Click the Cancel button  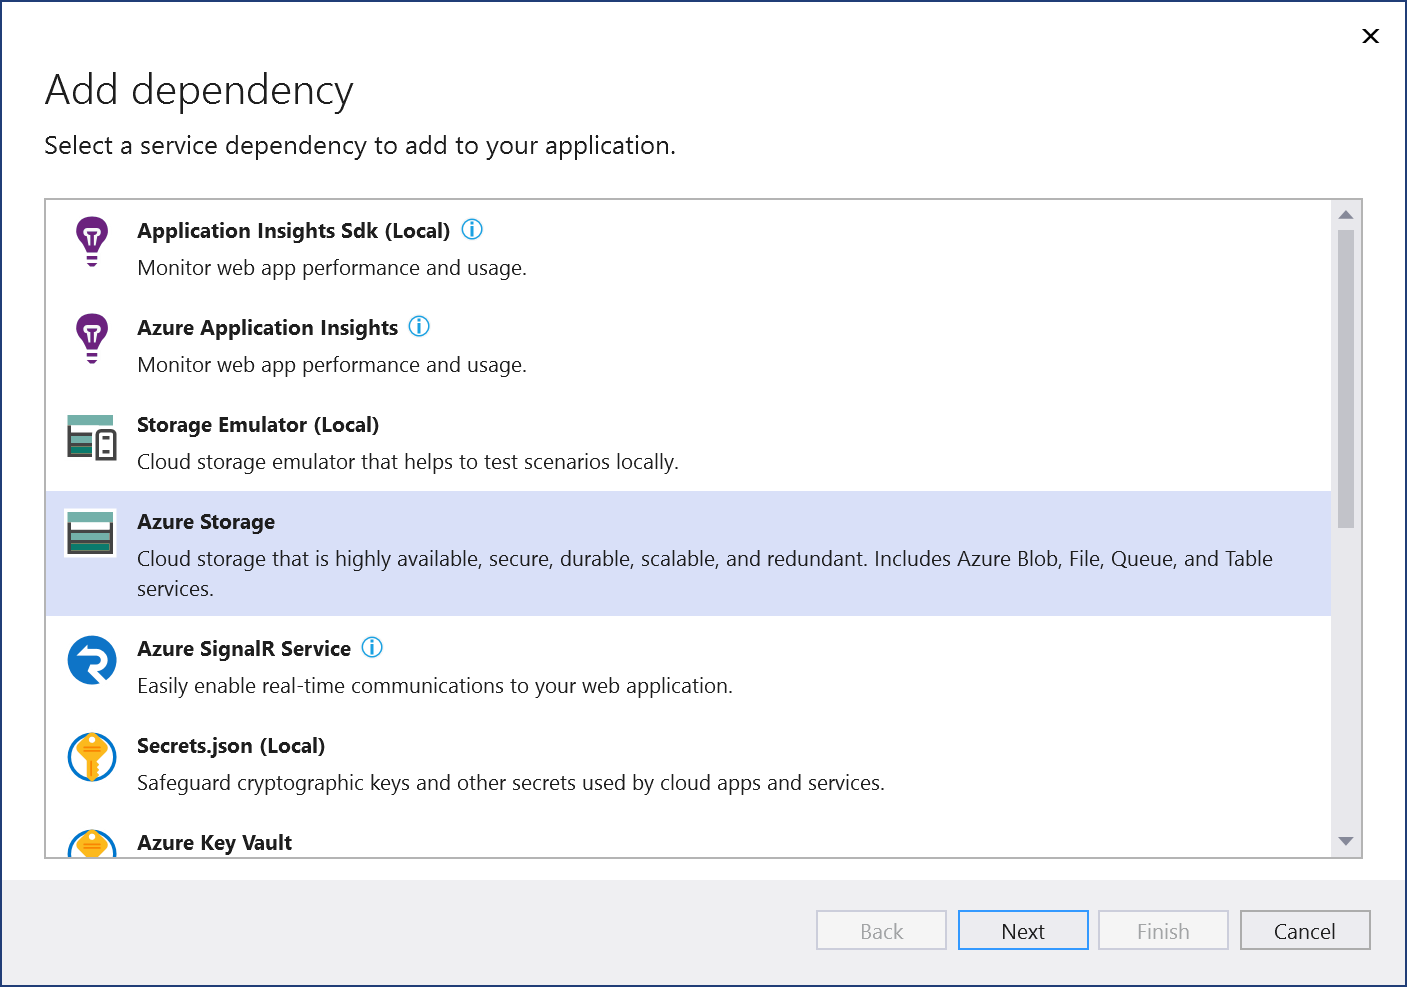(1305, 930)
